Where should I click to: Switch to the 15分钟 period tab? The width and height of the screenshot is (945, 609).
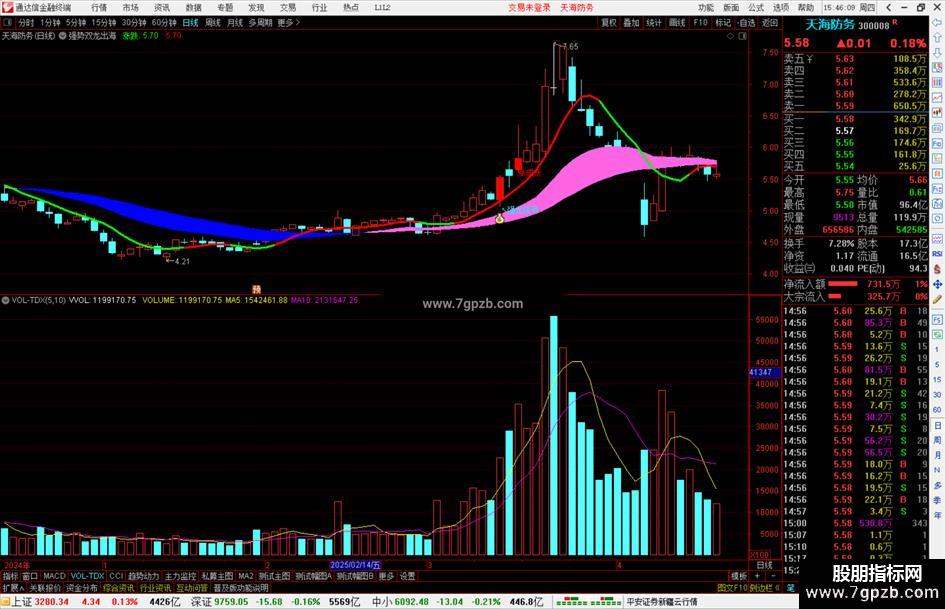tap(104, 22)
